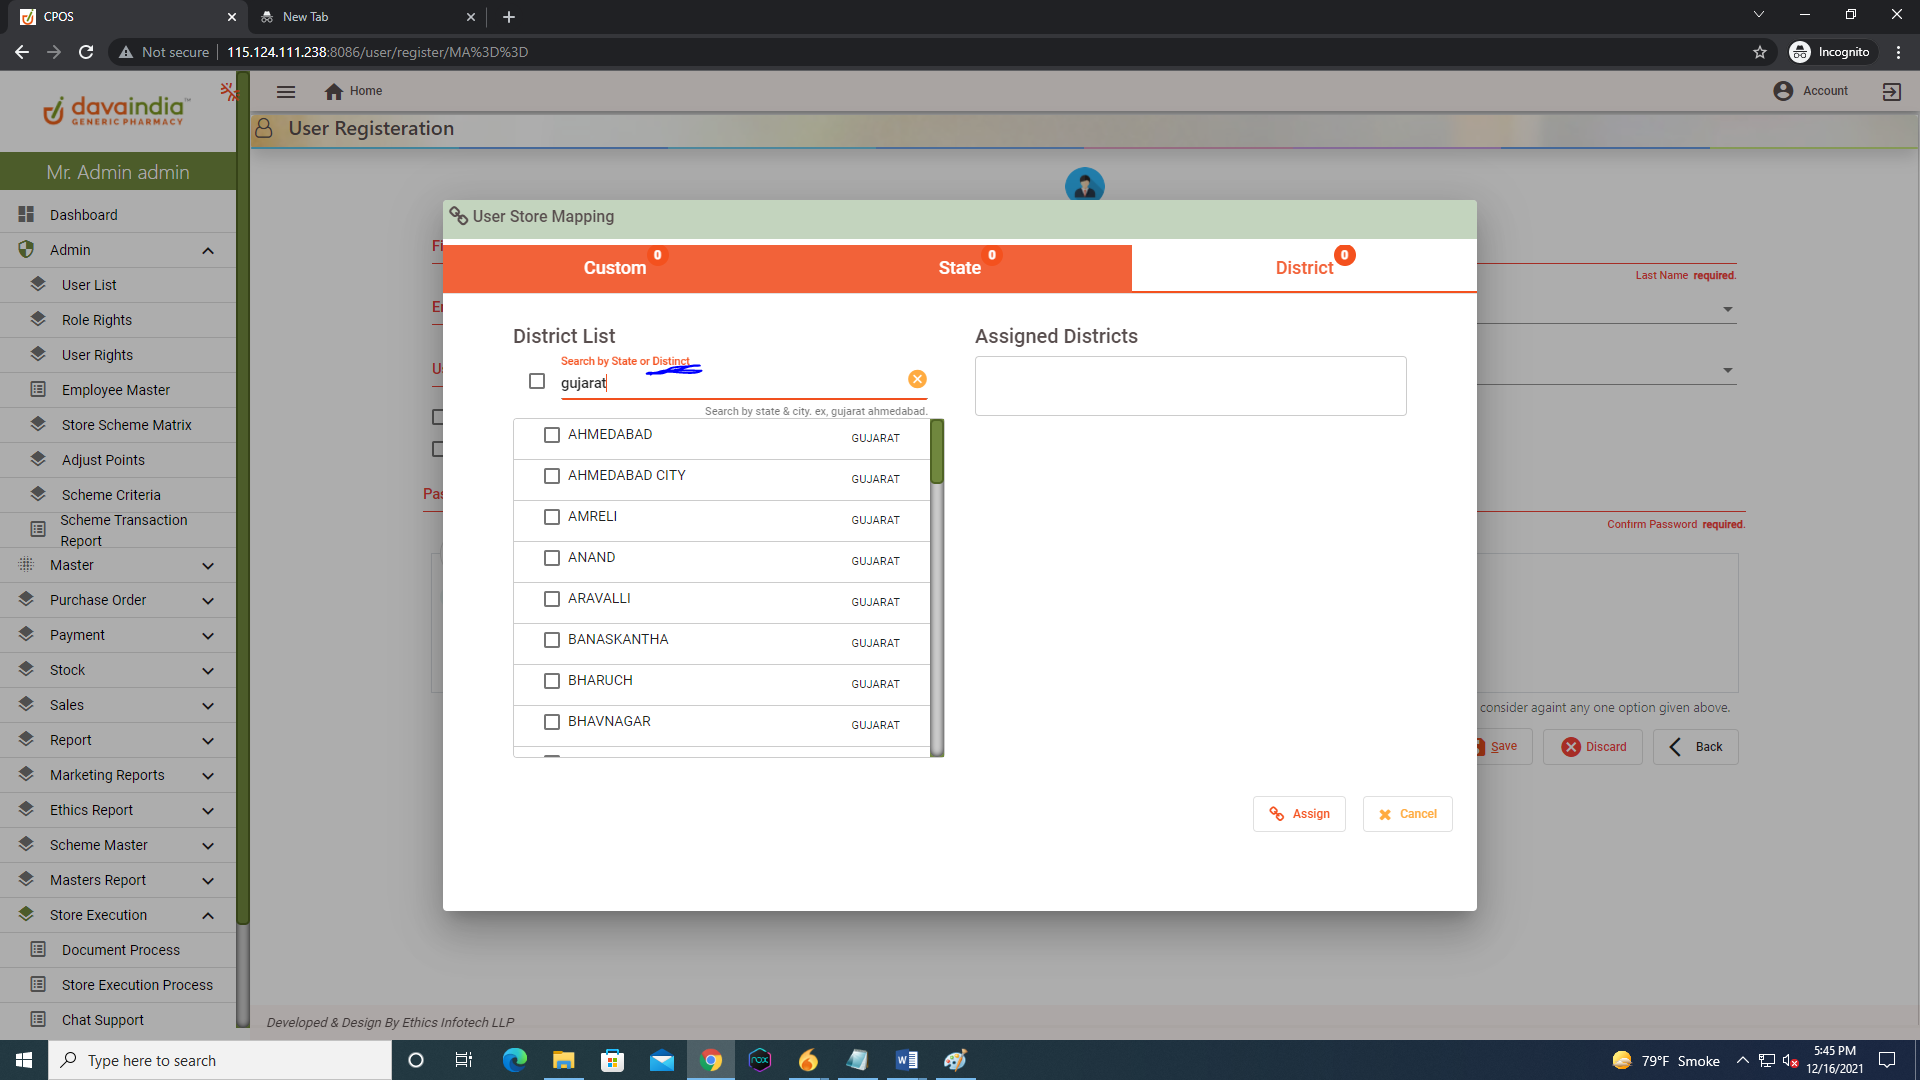Image resolution: width=1920 pixels, height=1080 pixels.
Task: Click the logout icon at top right
Action: click(1891, 91)
